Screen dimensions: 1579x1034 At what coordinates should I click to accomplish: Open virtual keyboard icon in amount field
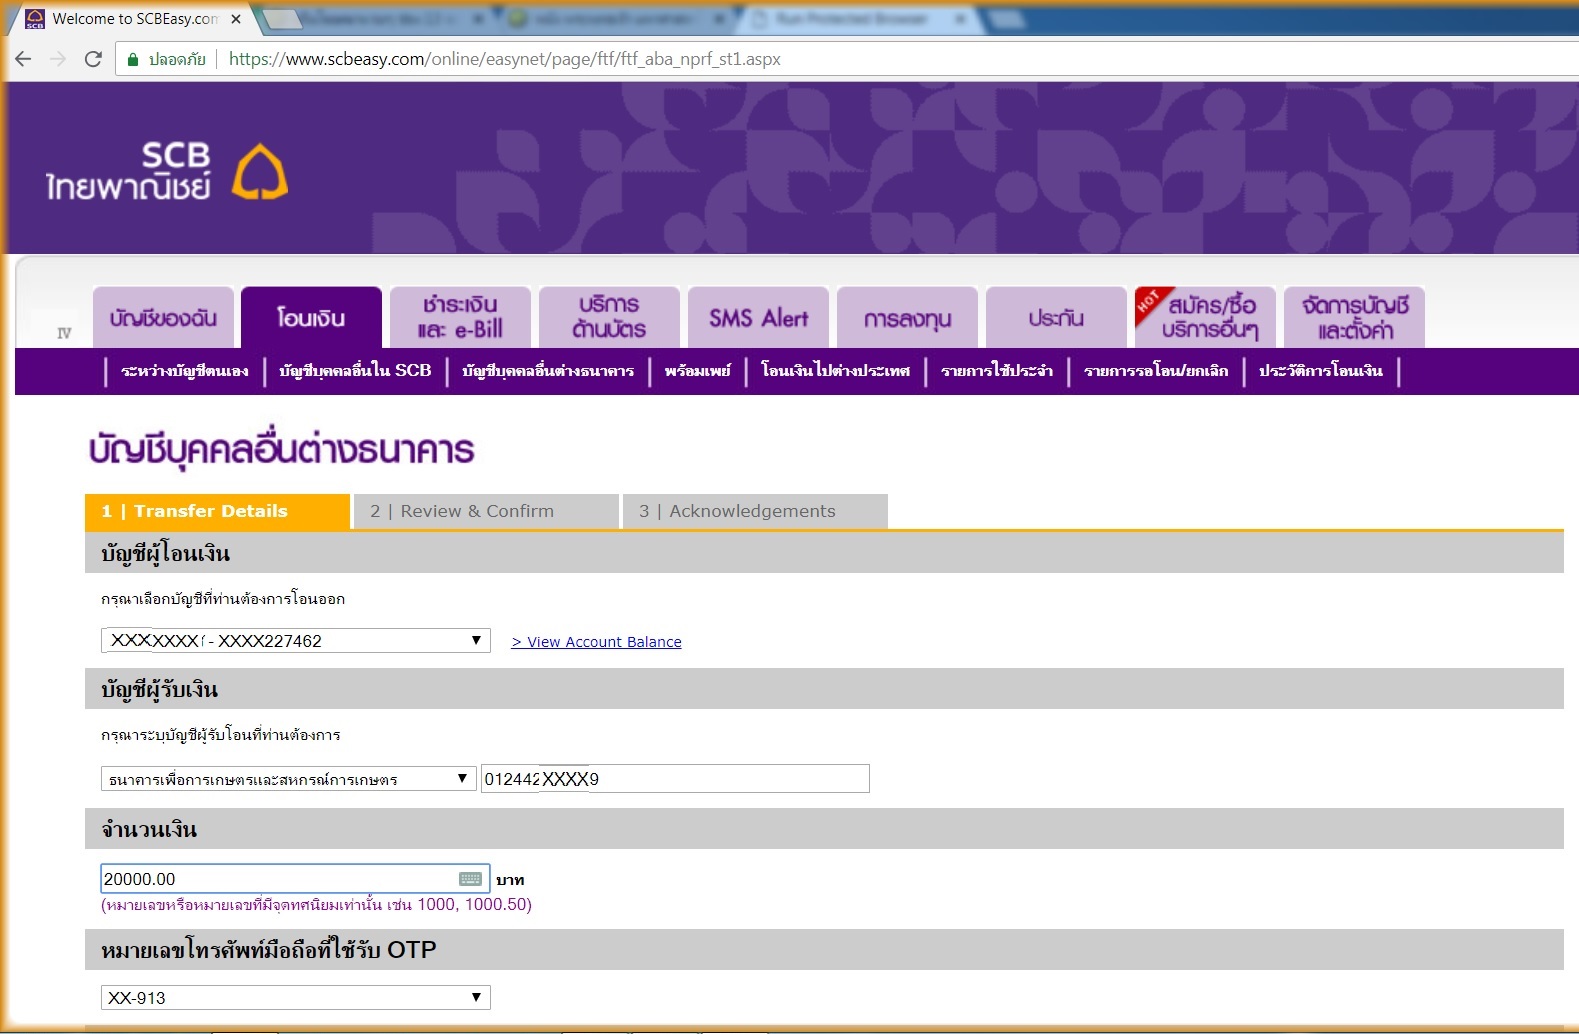(x=470, y=879)
